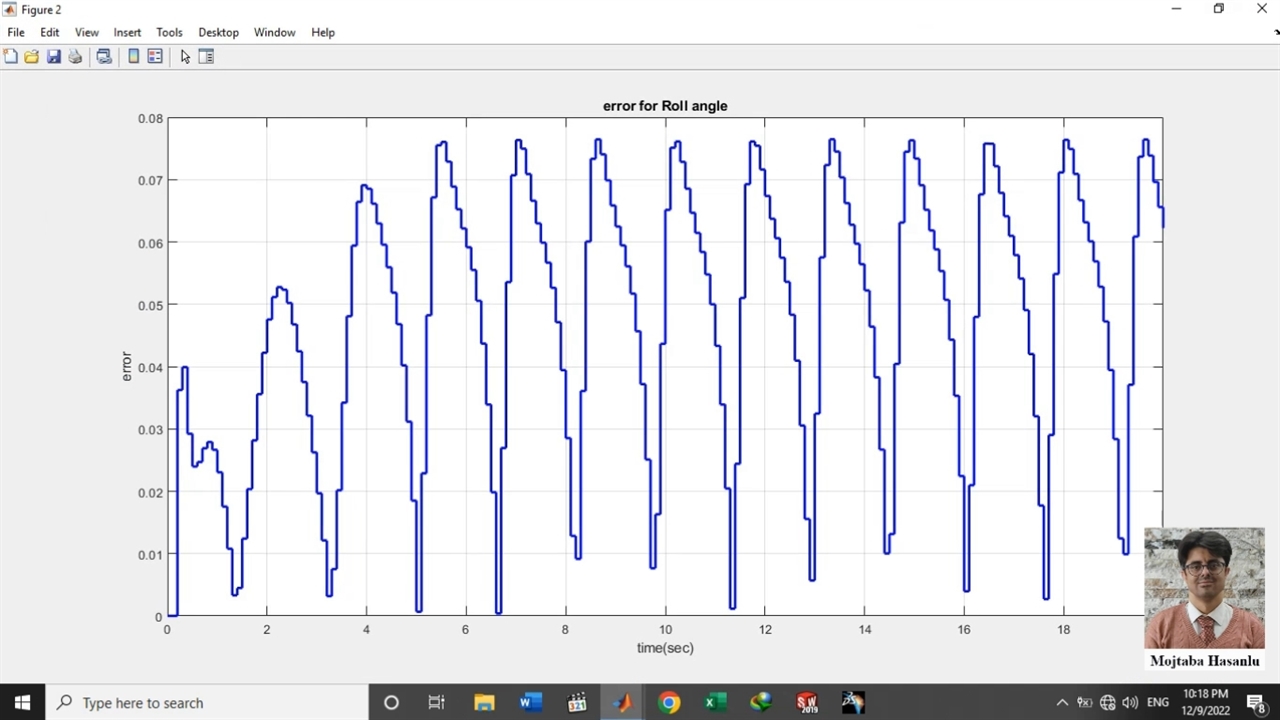Print the figure with the printer icon
Viewport: 1280px width, 720px height.
click(75, 57)
